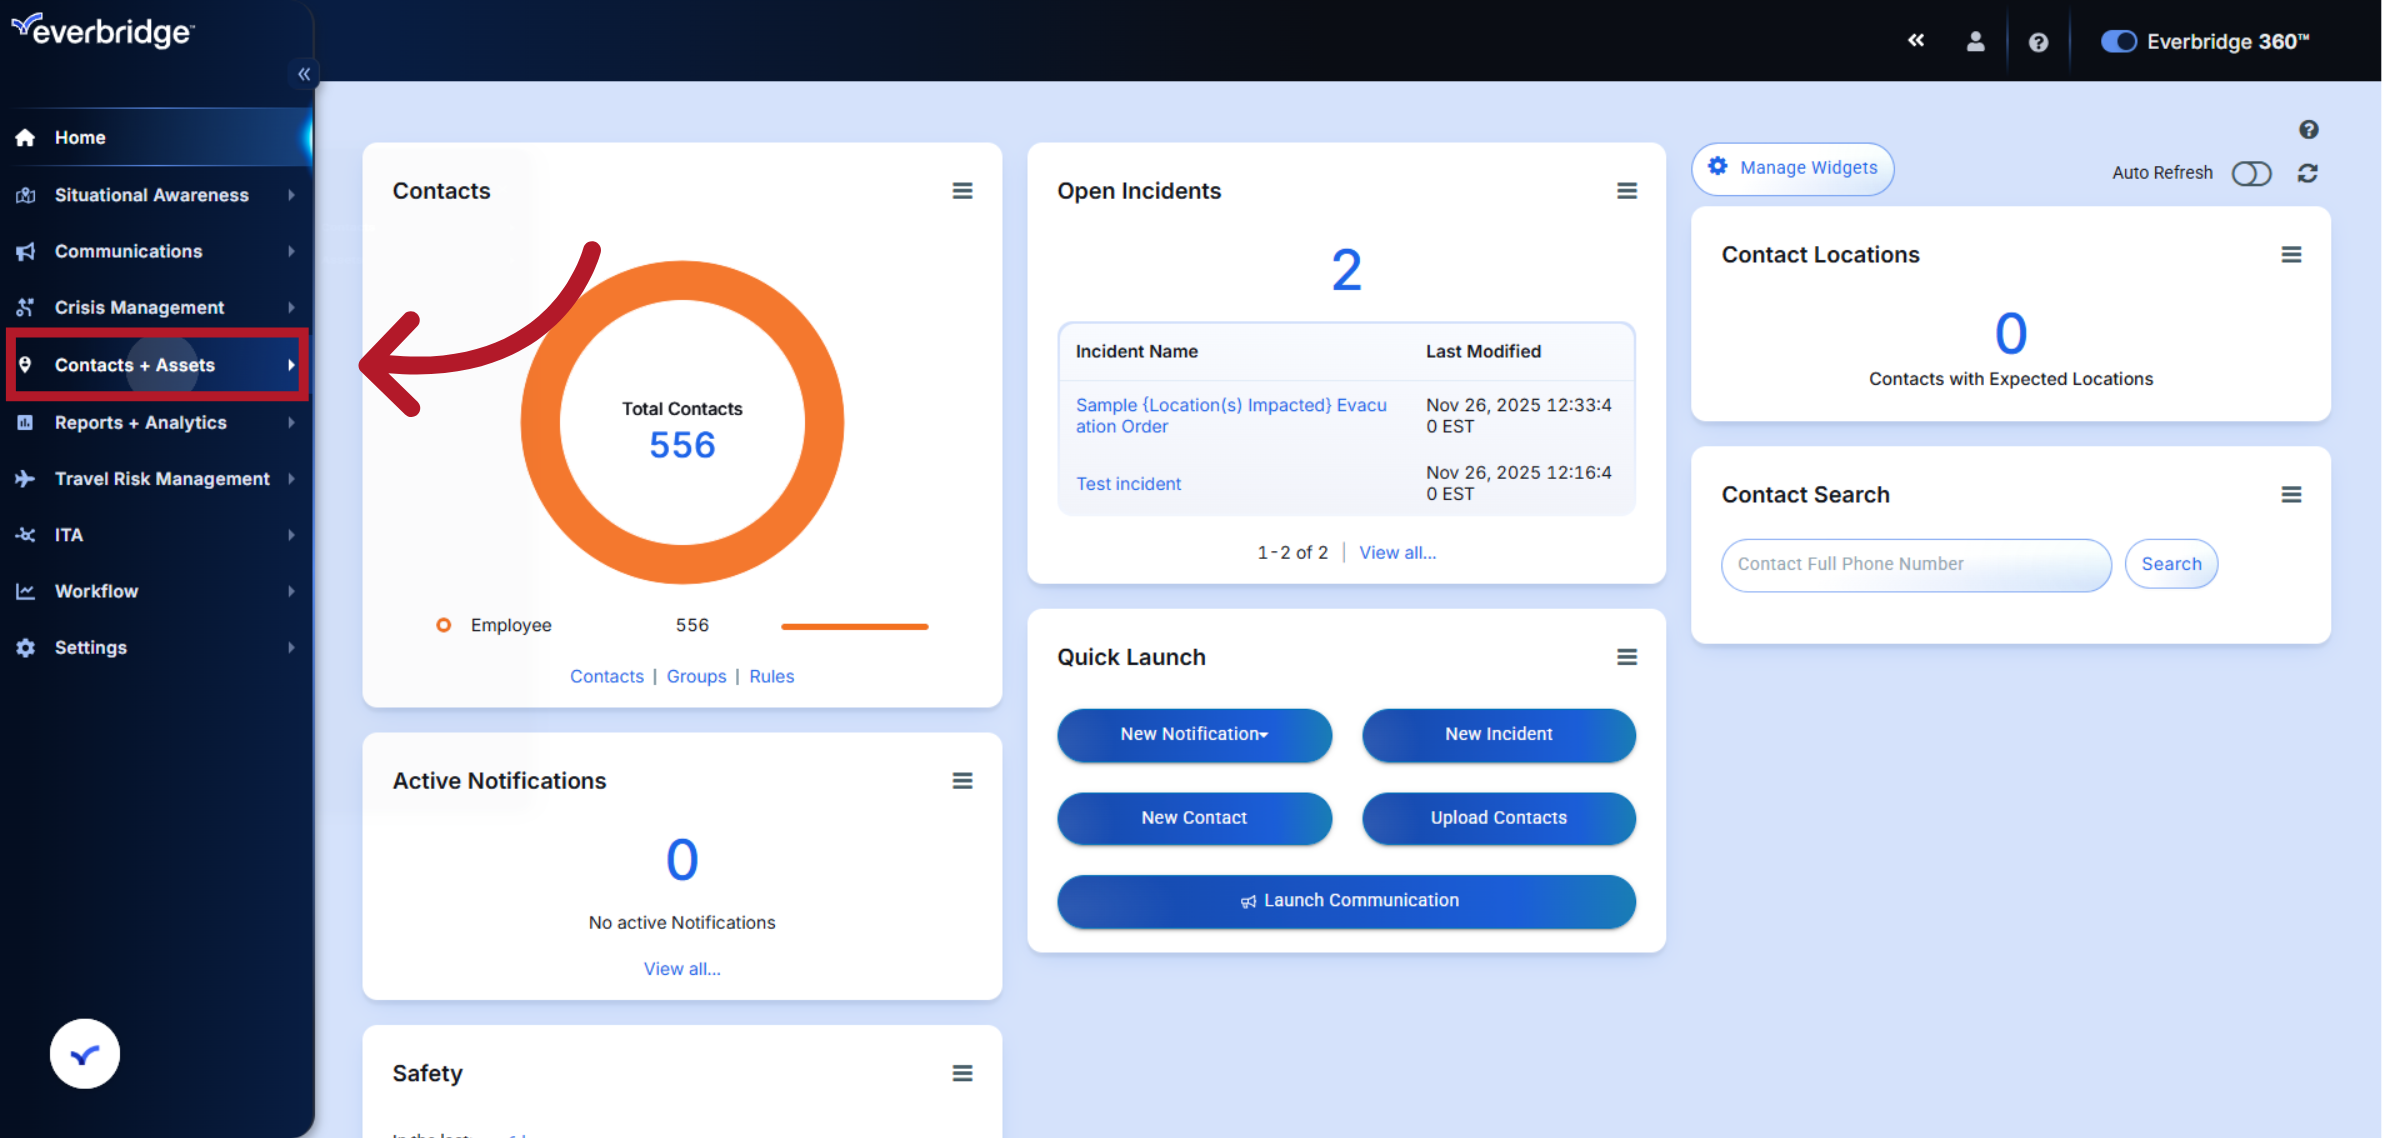Image resolution: width=2400 pixels, height=1138 pixels.
Task: Click the help question mark icon
Action: click(2038, 41)
